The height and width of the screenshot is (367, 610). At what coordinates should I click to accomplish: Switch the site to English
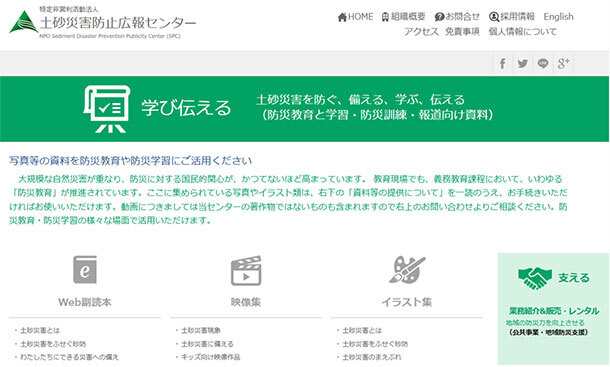point(558,17)
